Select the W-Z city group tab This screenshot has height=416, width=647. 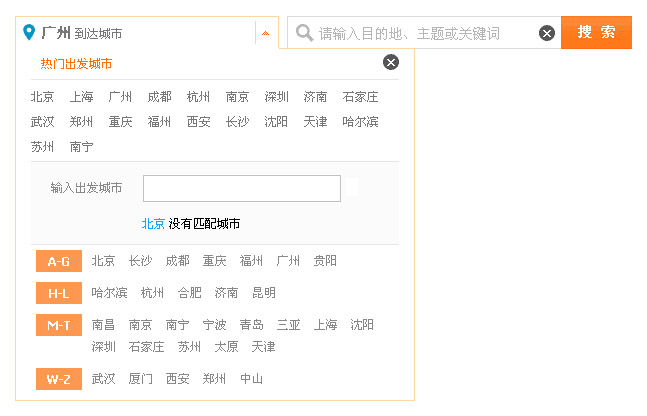[x=58, y=380]
